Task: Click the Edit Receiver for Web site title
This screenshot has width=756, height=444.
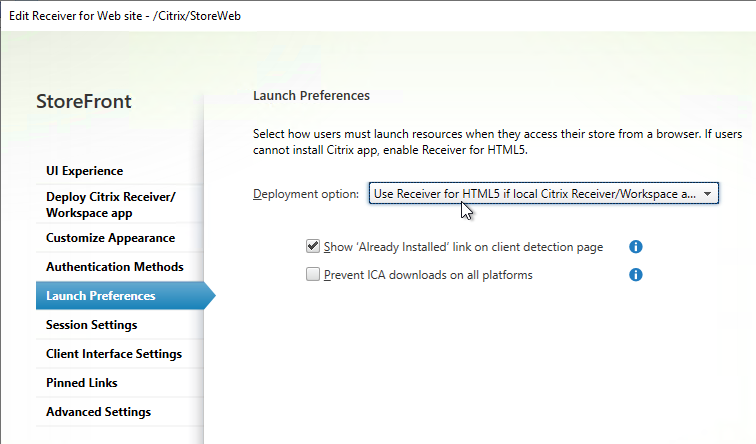Action: tap(125, 16)
